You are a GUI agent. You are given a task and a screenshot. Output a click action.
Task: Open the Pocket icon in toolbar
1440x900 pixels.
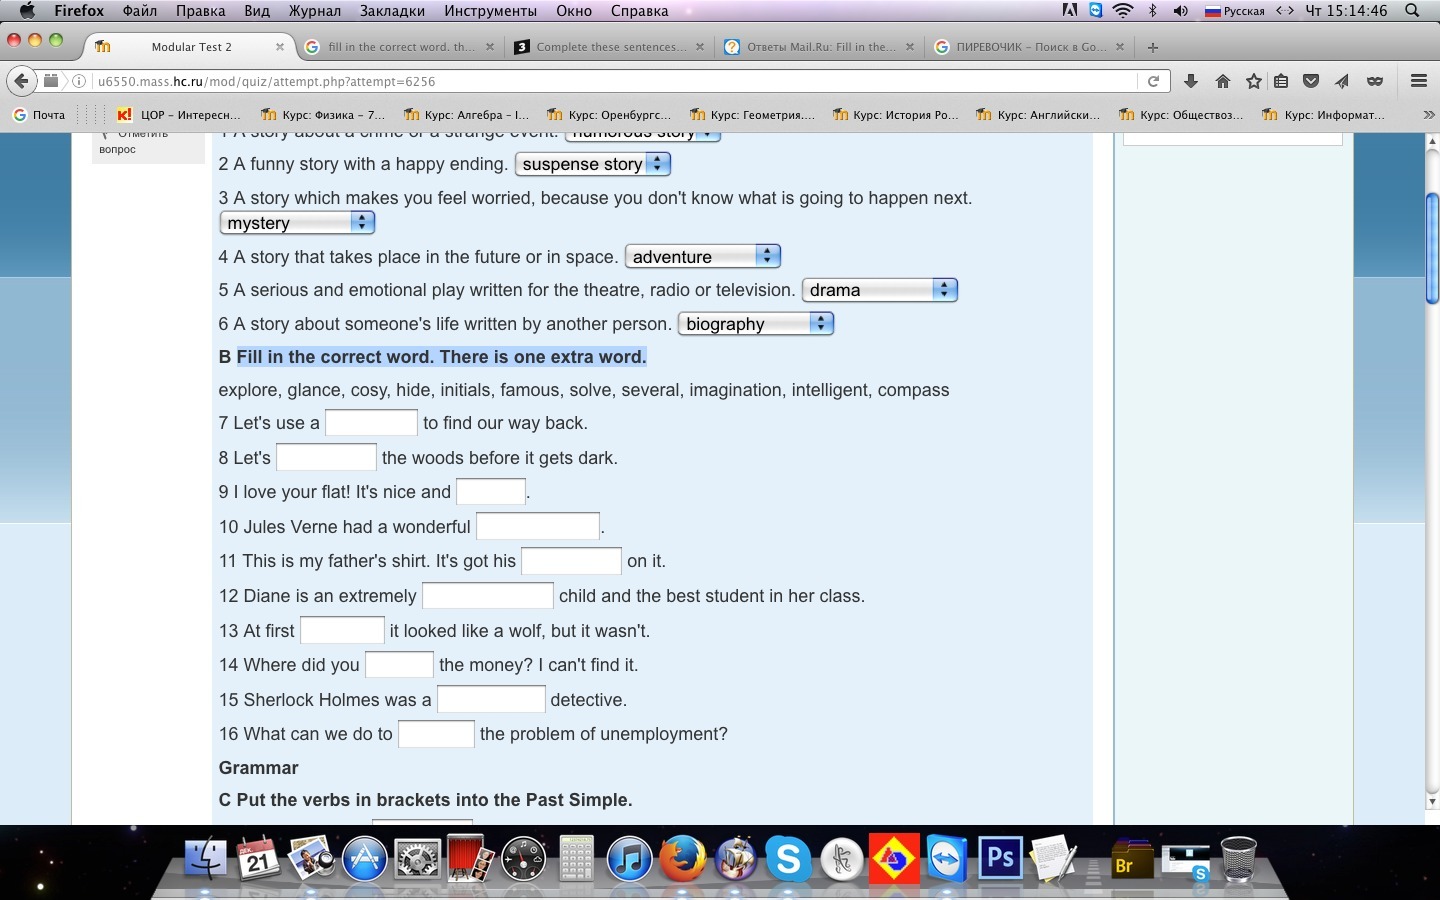tap(1311, 81)
